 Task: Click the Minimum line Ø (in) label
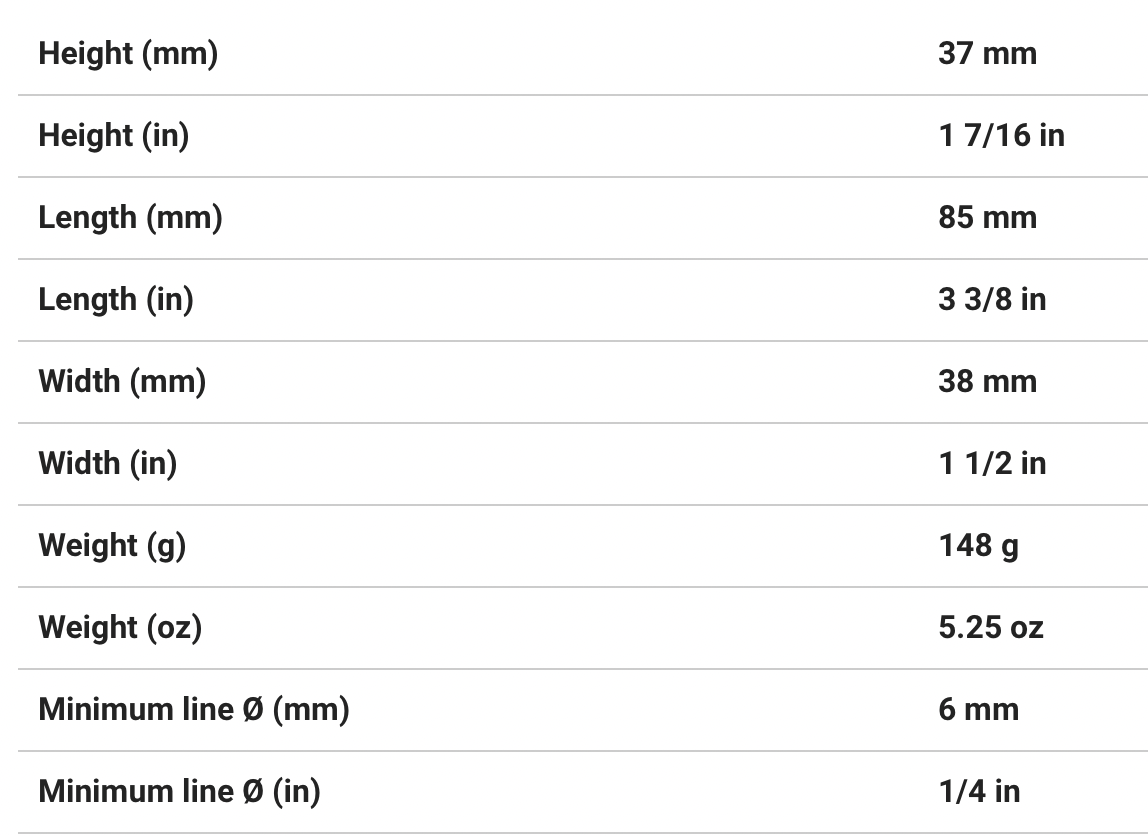coord(179,791)
